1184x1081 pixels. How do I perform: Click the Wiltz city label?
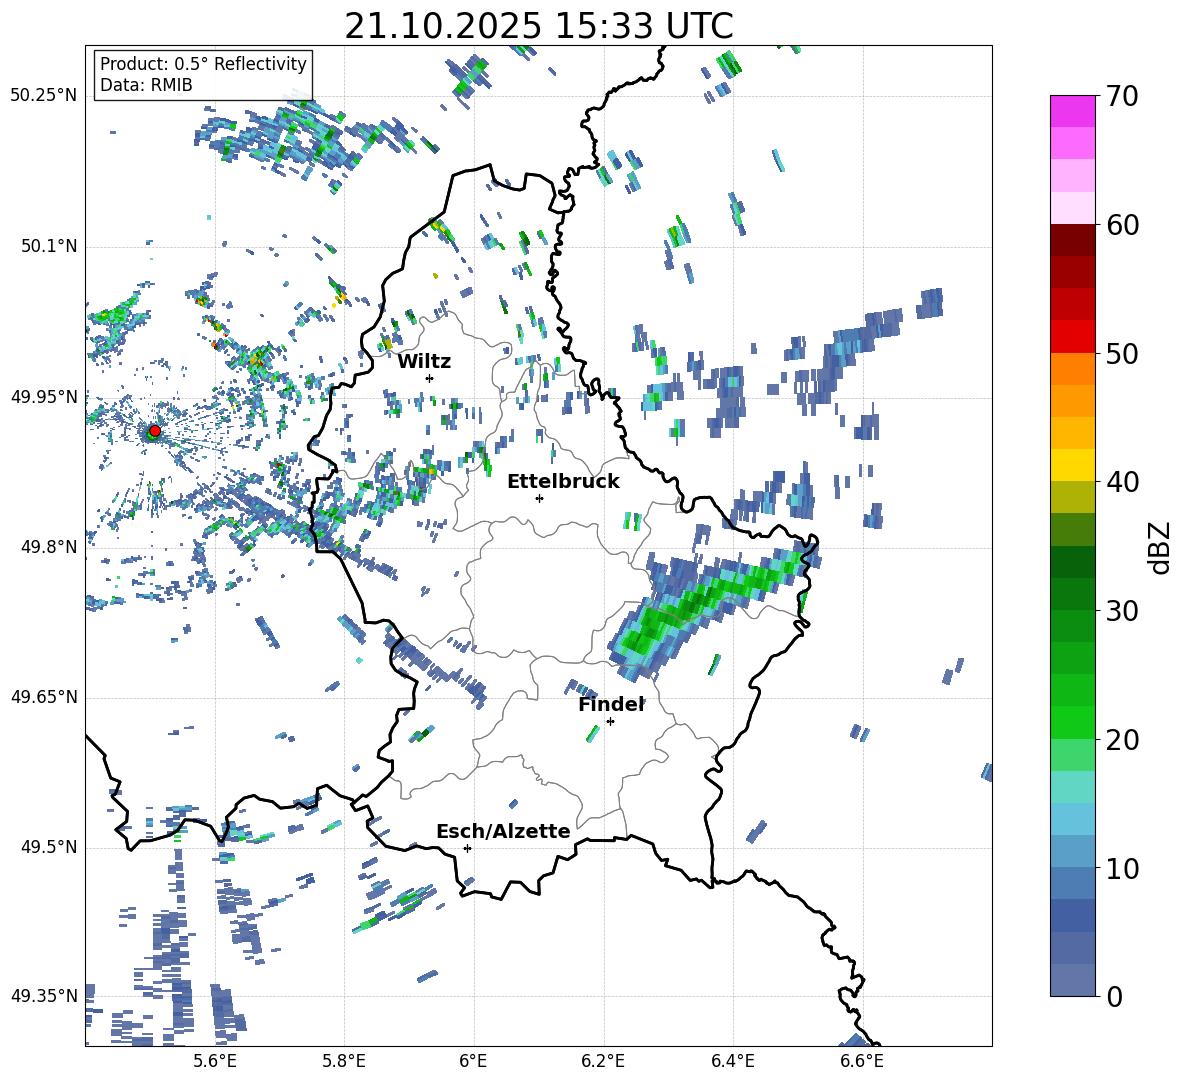pos(424,362)
